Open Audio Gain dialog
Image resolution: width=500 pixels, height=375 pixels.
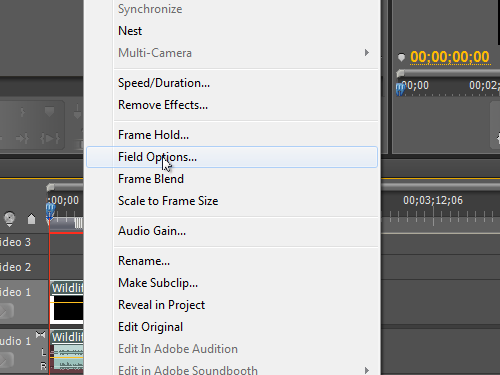pyautogui.click(x=152, y=231)
